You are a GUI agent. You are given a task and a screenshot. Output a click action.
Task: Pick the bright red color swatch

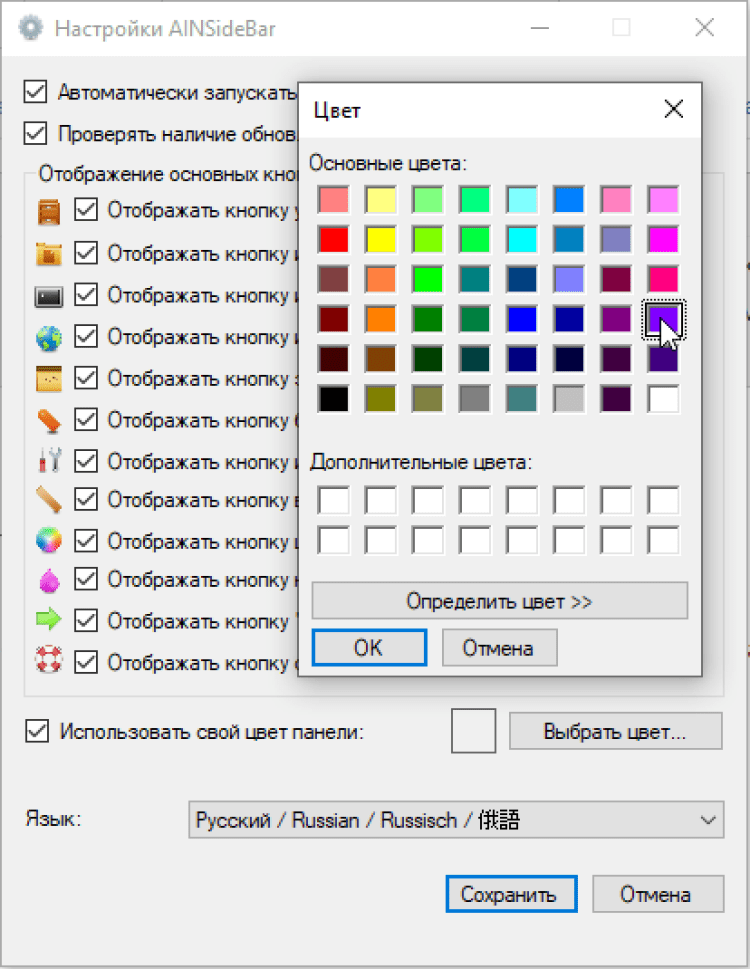334,239
